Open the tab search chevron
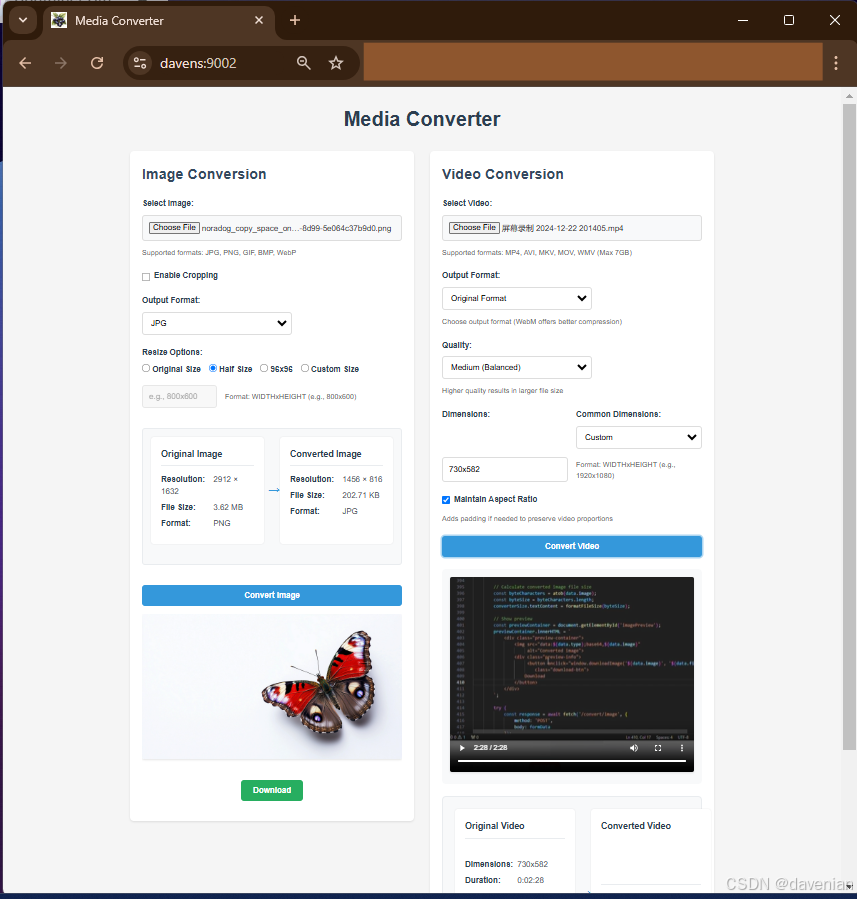857x899 pixels. click(x=23, y=21)
